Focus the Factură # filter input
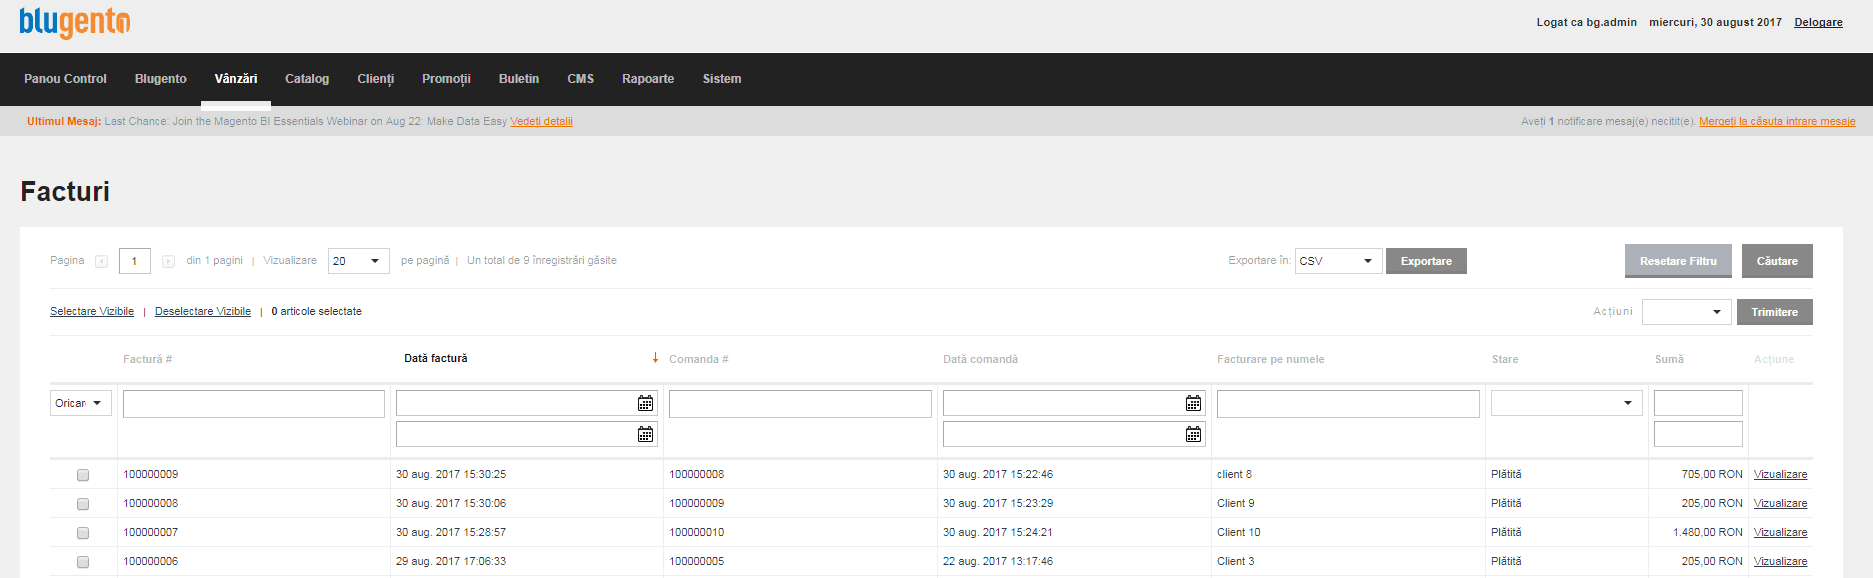 pyautogui.click(x=254, y=403)
